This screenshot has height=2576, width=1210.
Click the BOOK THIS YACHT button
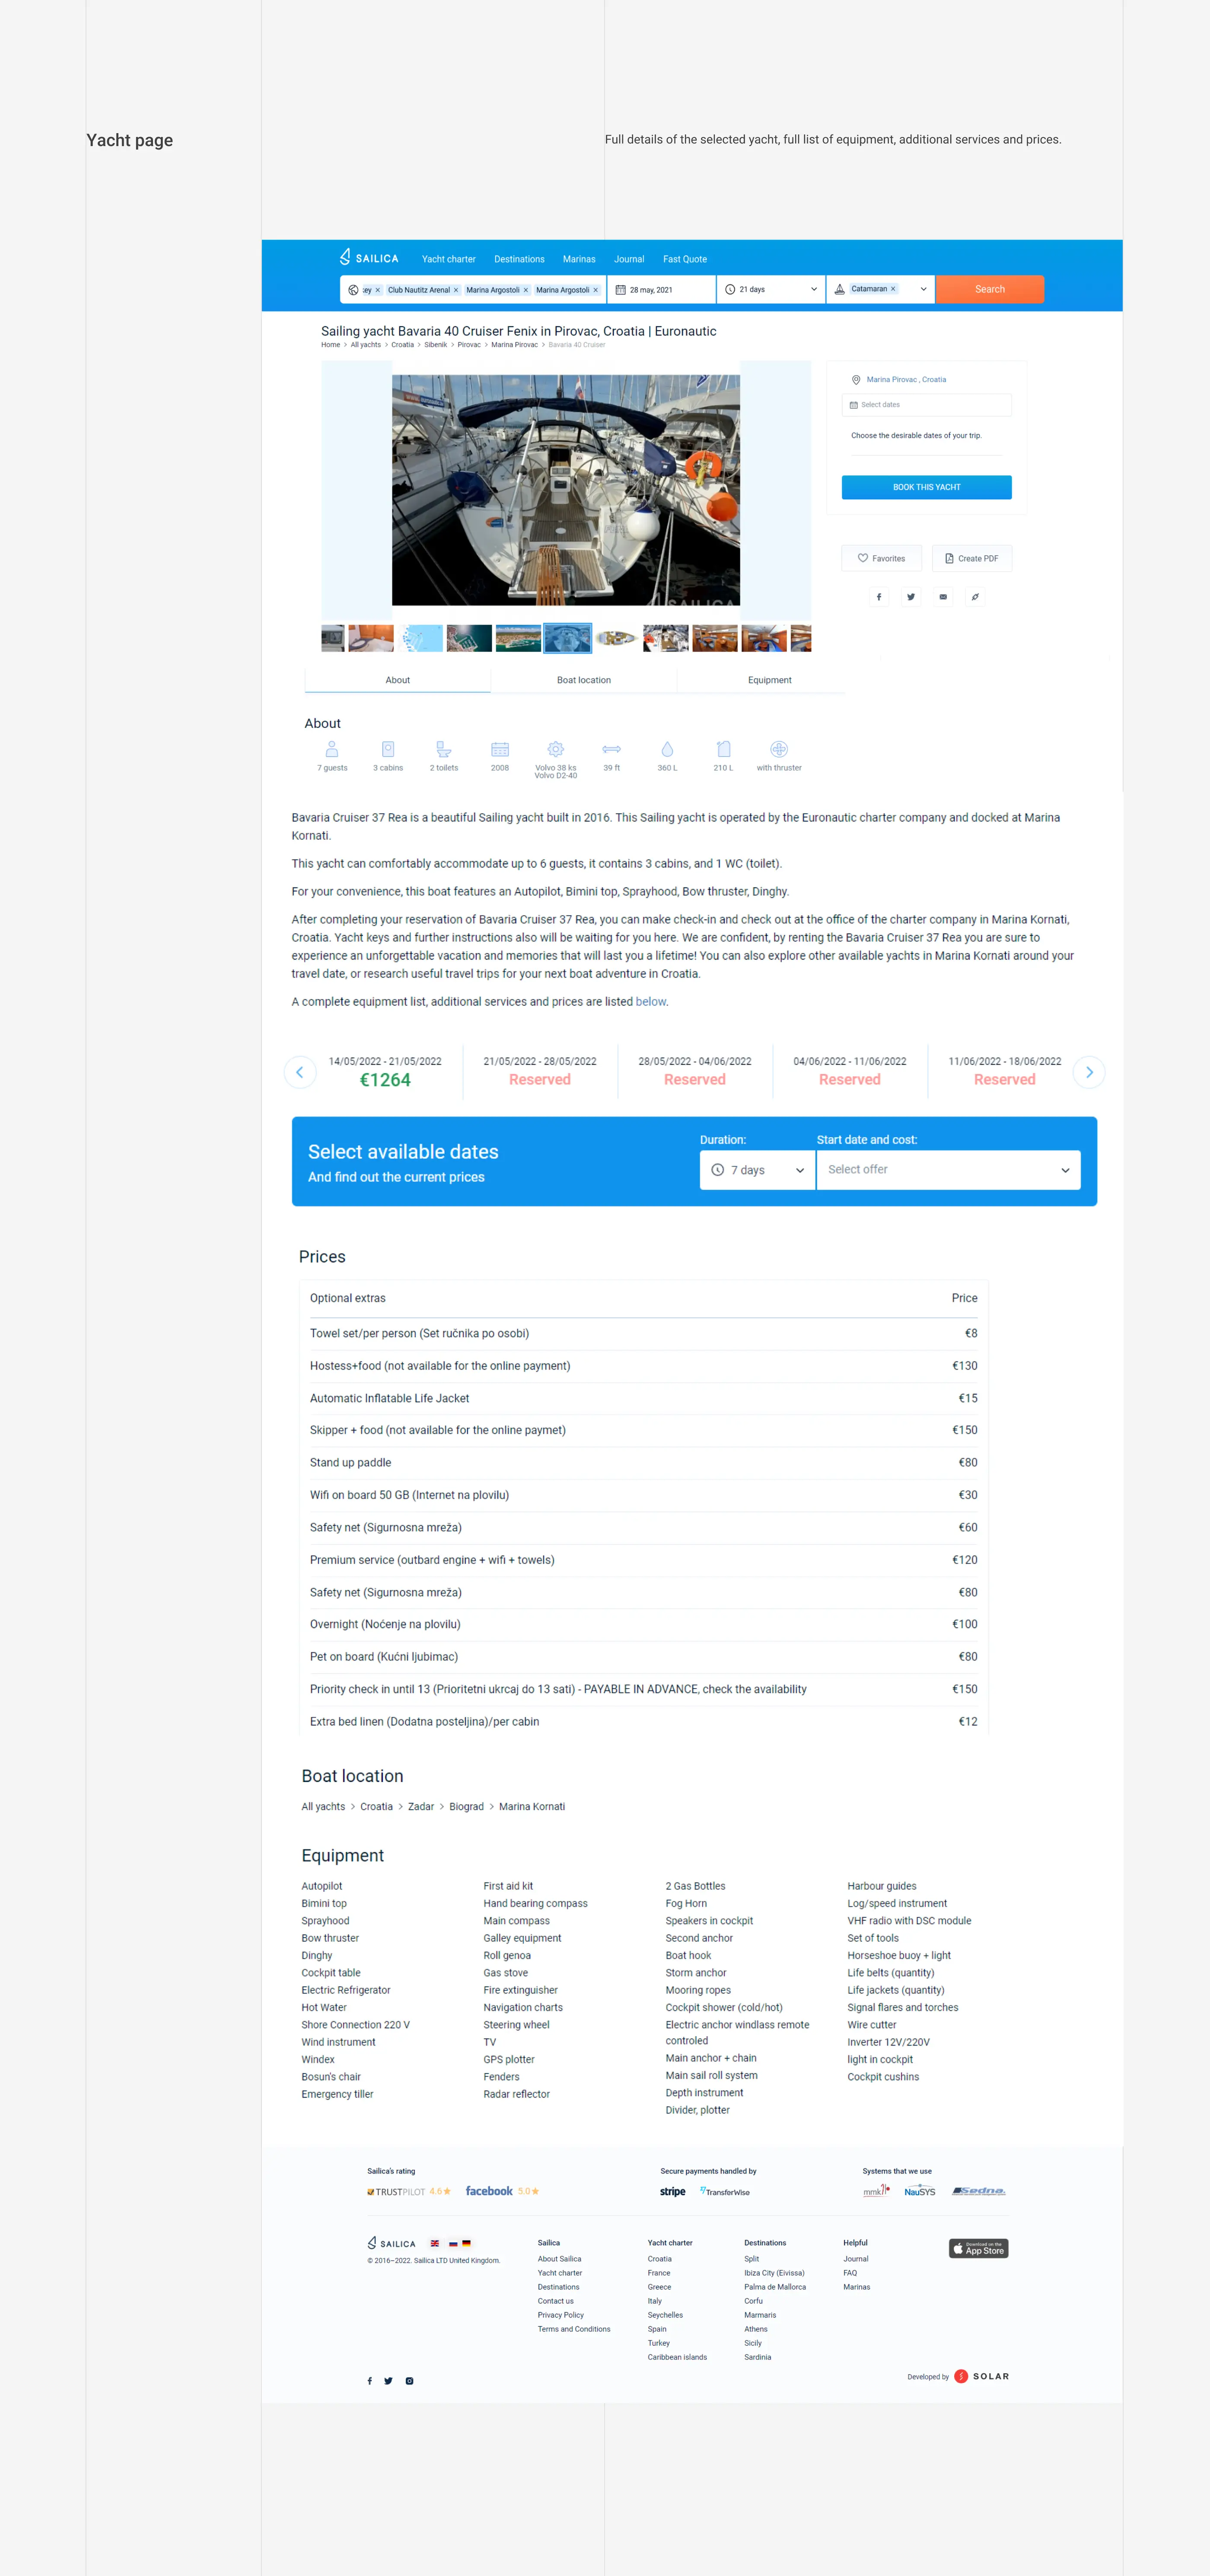pyautogui.click(x=926, y=487)
